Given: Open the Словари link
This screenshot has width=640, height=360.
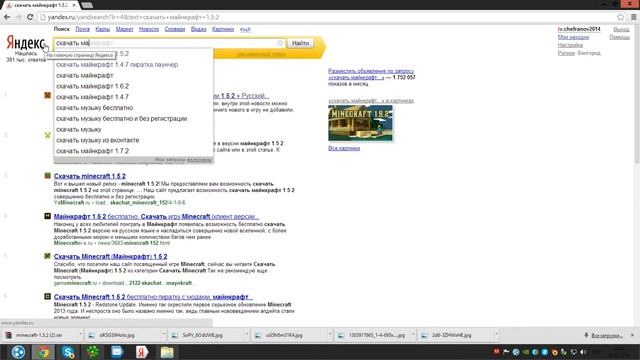Looking at the screenshot, I should [x=175, y=29].
